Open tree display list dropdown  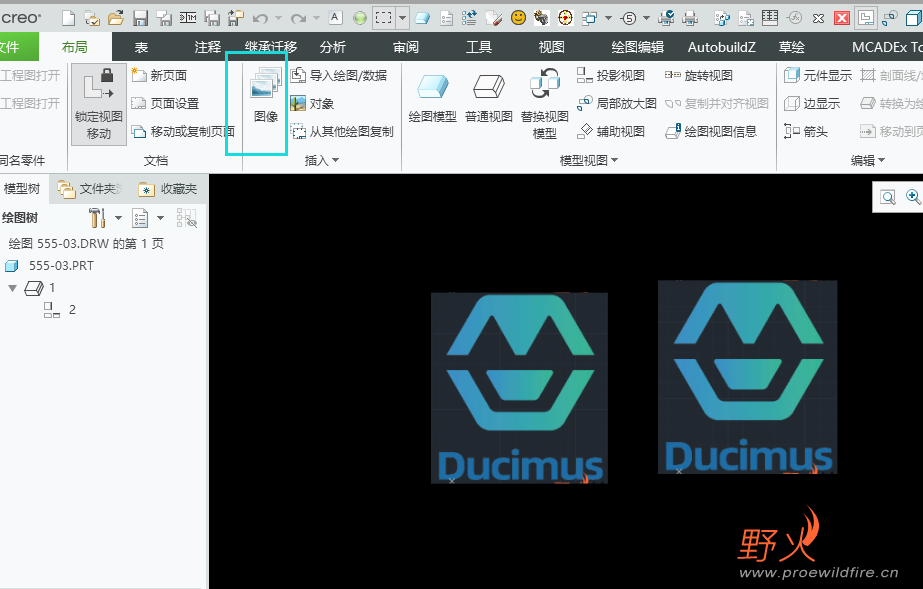coord(160,218)
